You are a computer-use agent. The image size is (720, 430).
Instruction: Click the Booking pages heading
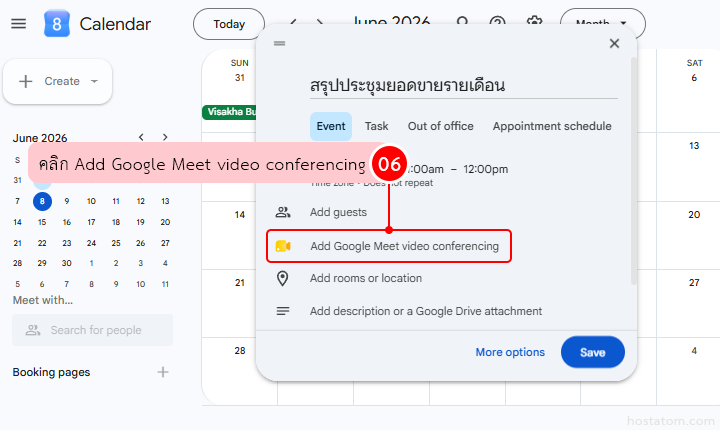coord(51,372)
